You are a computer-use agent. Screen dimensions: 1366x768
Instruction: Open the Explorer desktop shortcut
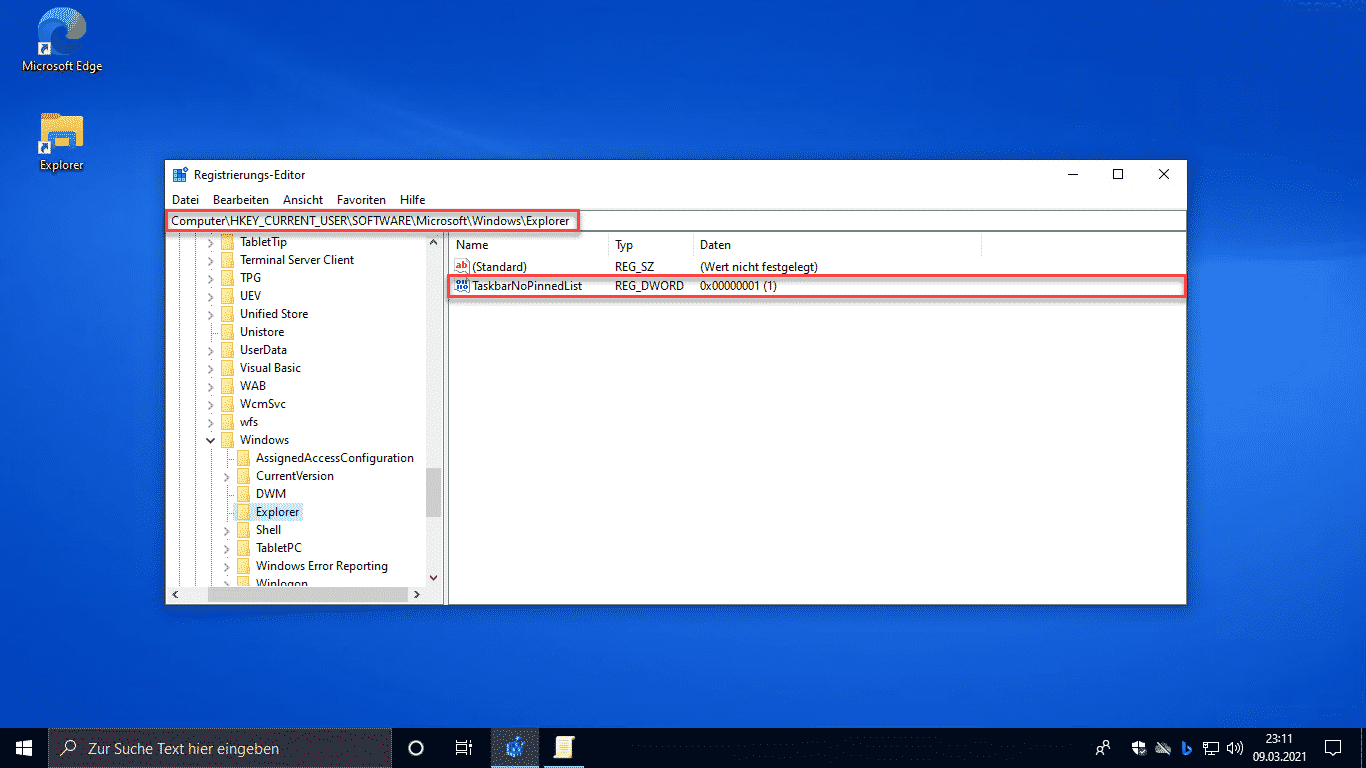(62, 141)
